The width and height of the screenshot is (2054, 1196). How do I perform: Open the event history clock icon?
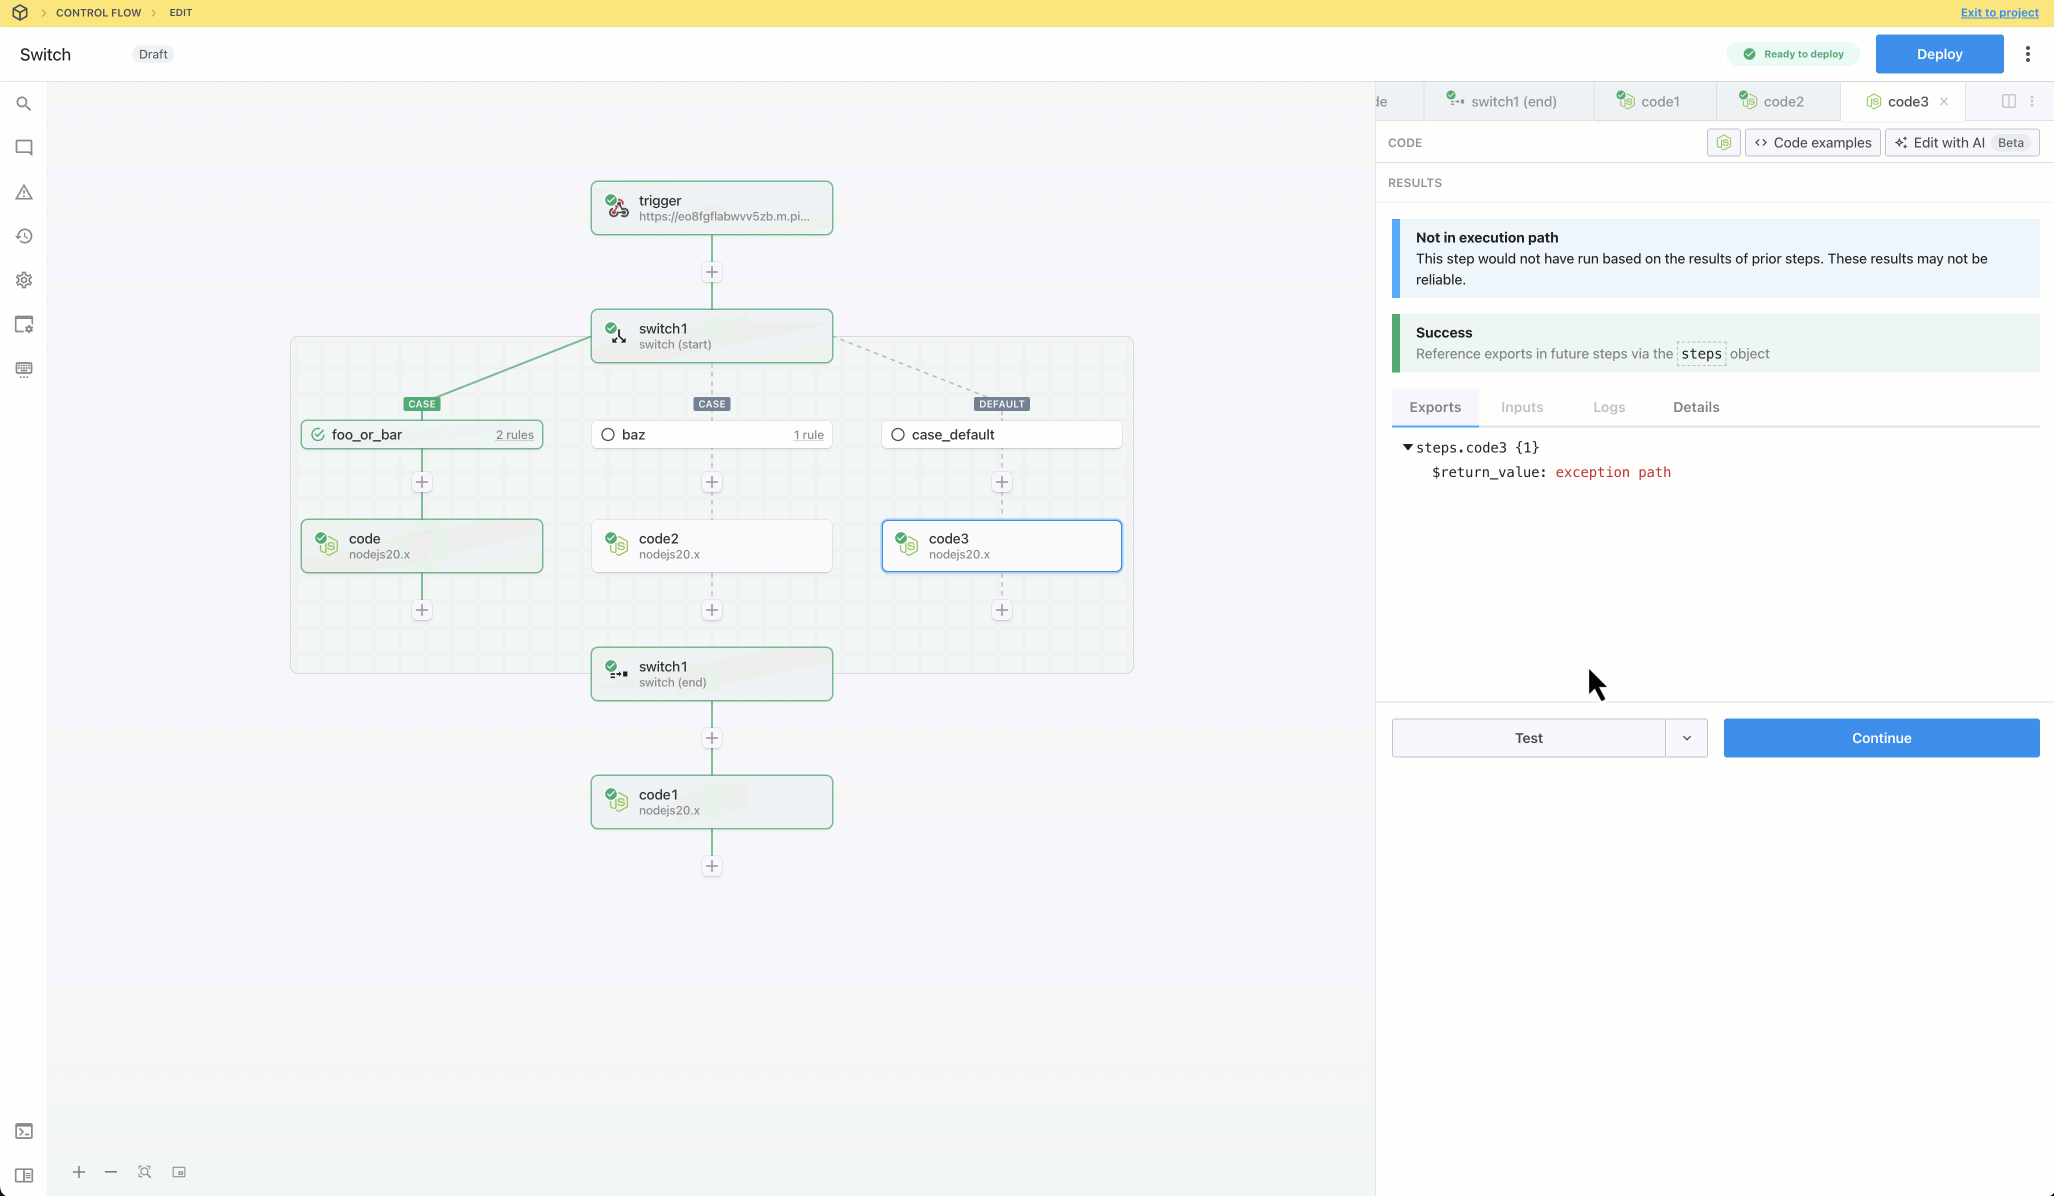[24, 236]
